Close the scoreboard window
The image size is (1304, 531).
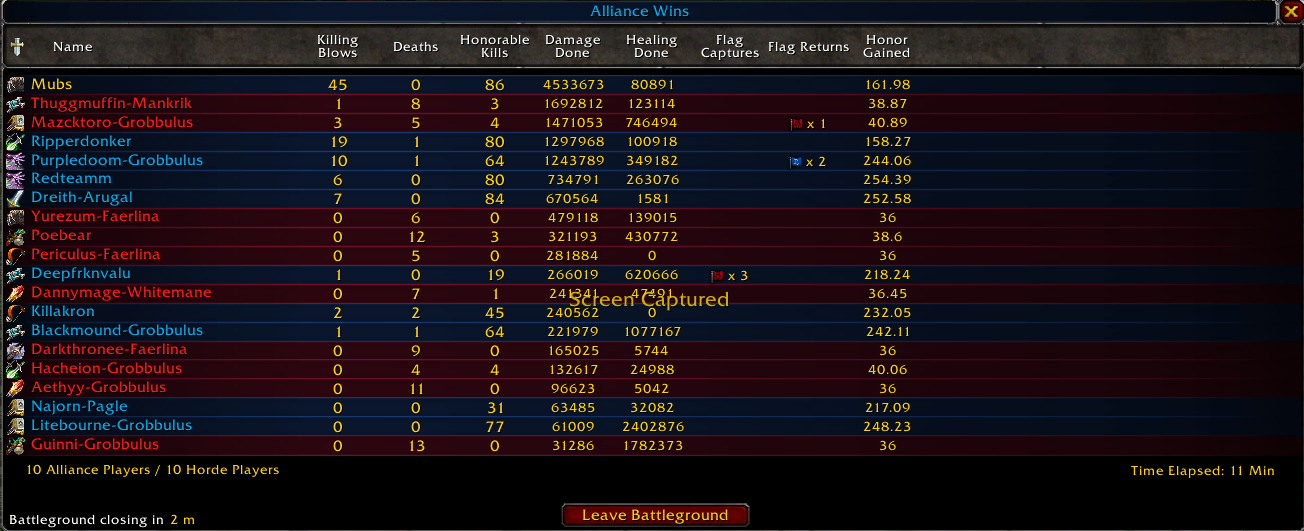point(1291,12)
